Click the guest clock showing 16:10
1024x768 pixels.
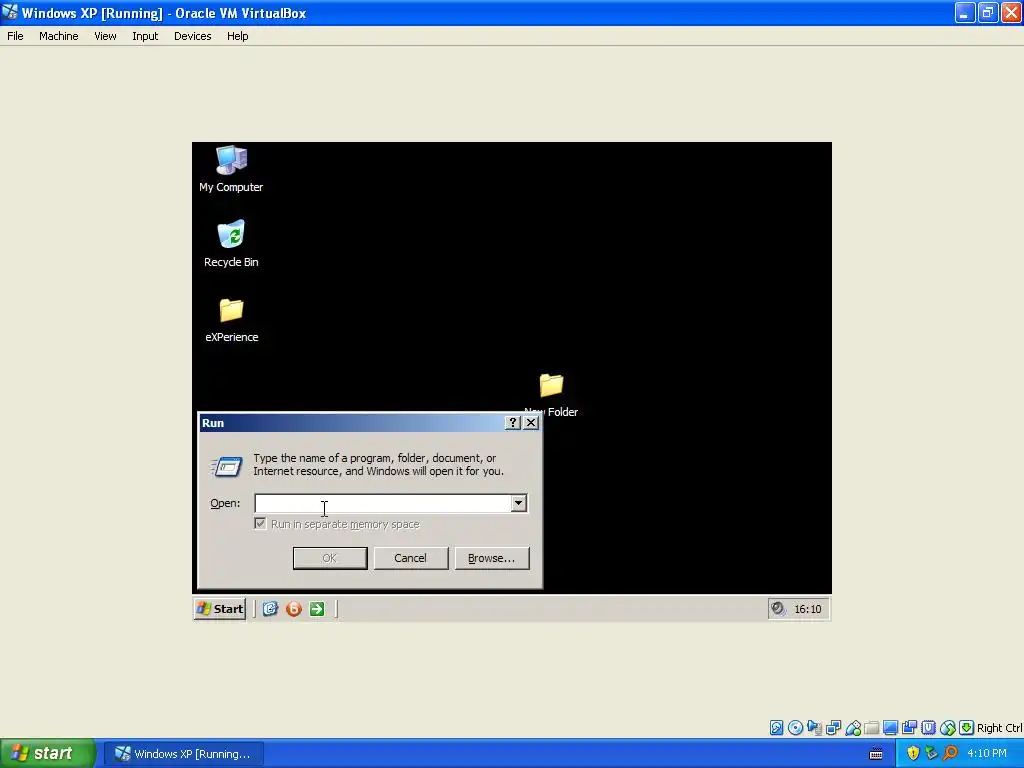tap(808, 609)
